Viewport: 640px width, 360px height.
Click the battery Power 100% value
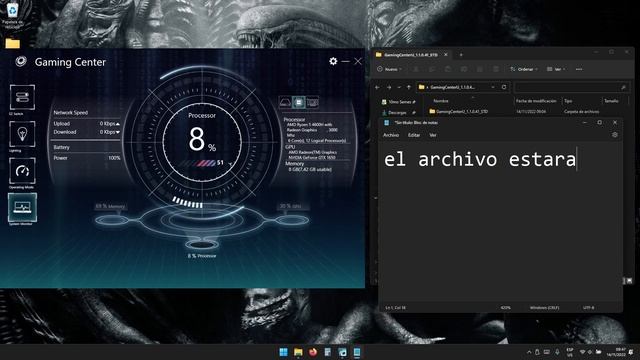114,158
